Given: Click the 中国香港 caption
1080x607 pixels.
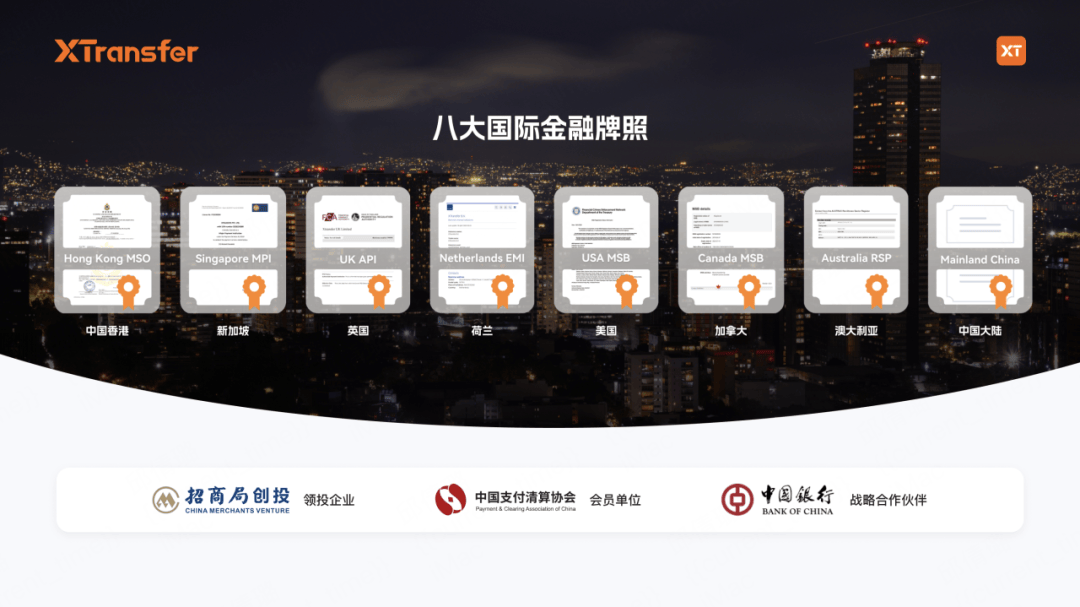Looking at the screenshot, I should [107, 331].
